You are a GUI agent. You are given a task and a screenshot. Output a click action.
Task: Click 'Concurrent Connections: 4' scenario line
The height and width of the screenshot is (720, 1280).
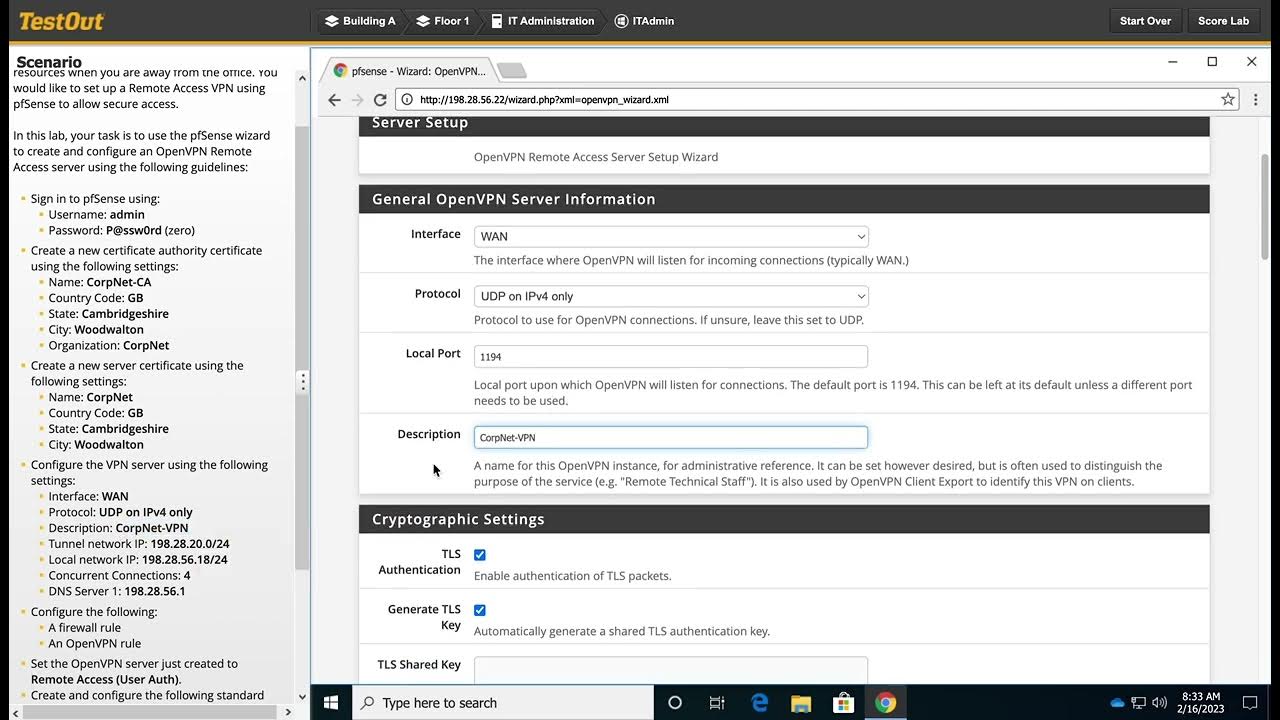(119, 575)
